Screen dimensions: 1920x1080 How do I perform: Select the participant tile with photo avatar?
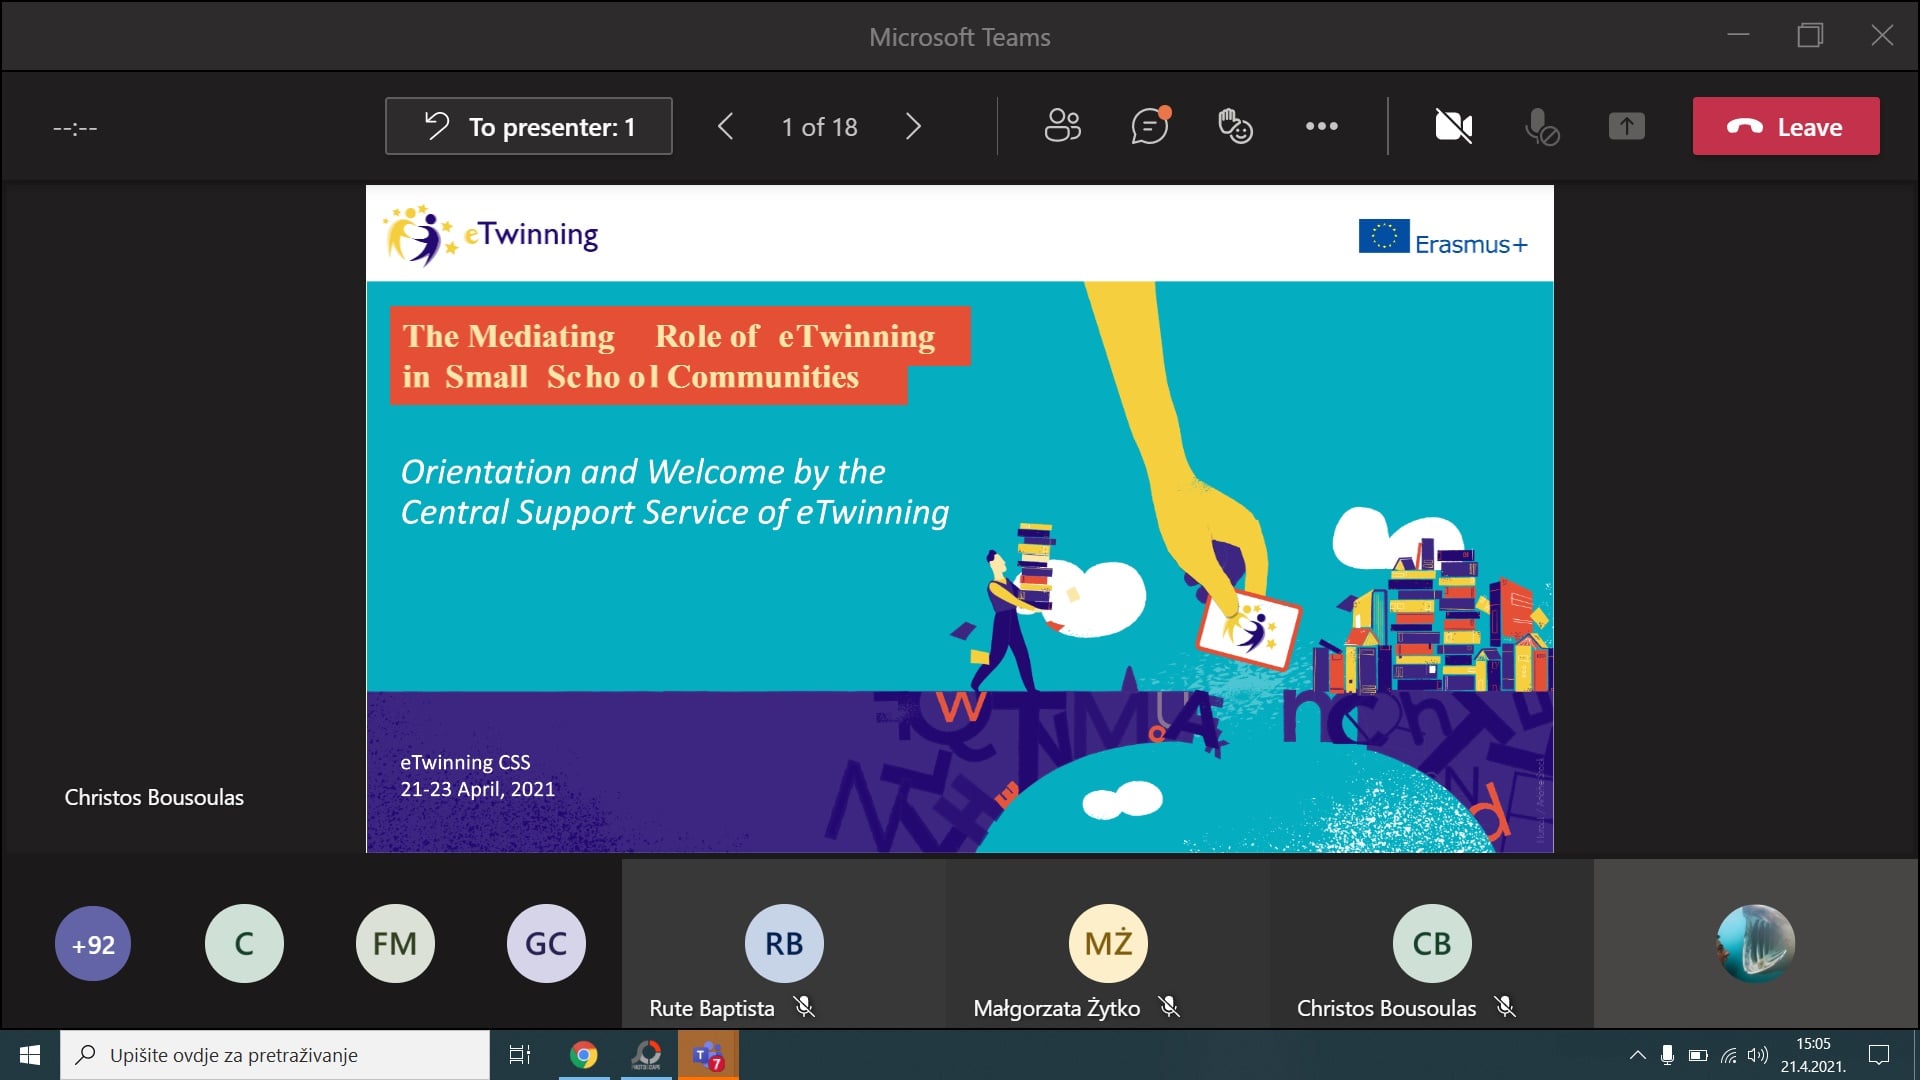tap(1756, 943)
